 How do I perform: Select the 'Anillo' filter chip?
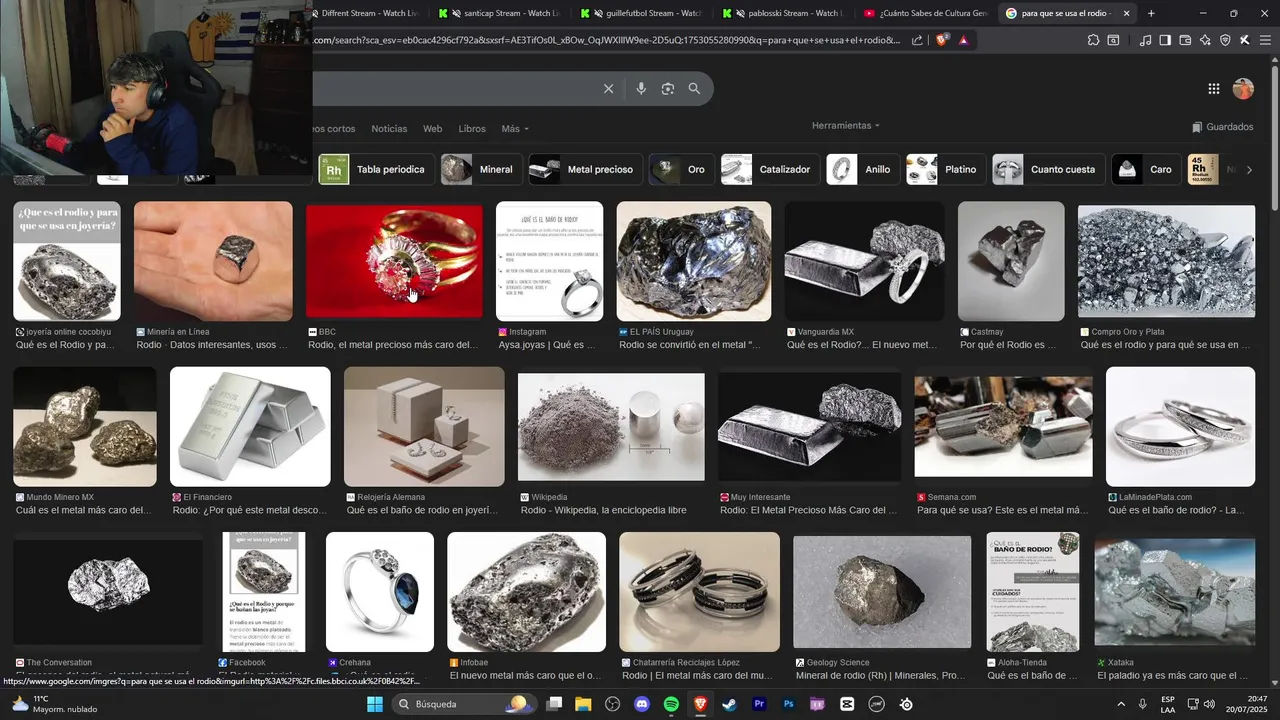click(x=863, y=170)
